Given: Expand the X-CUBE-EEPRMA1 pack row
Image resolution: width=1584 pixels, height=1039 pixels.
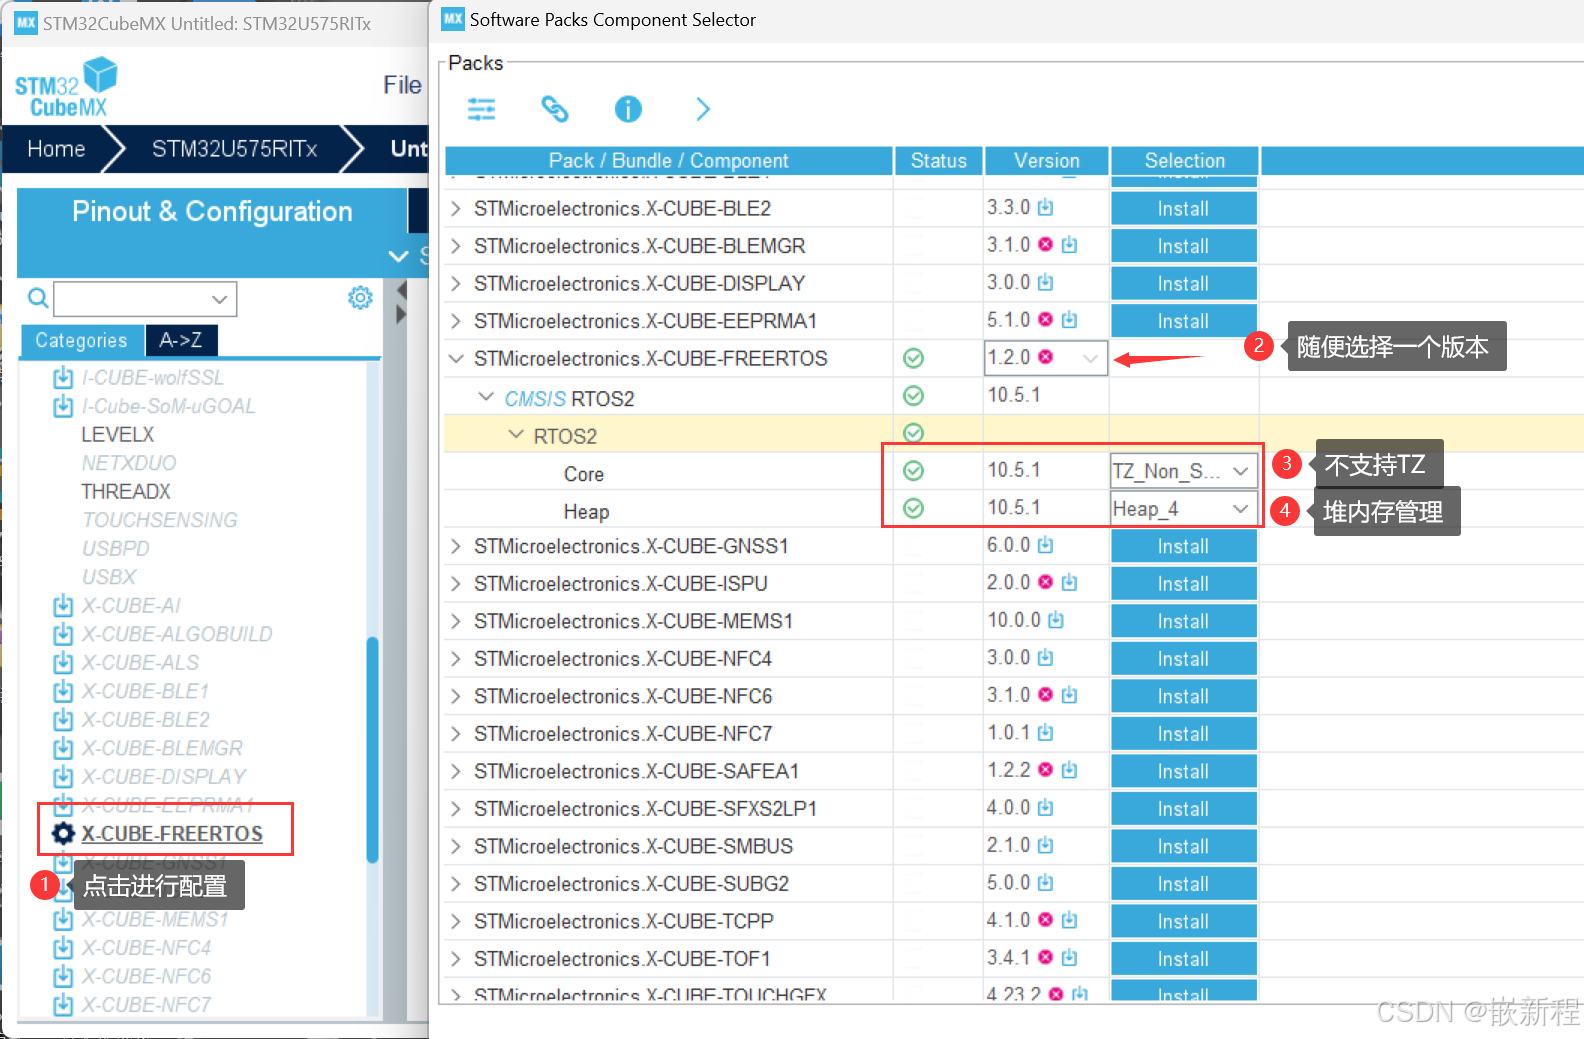Looking at the screenshot, I should (x=456, y=321).
